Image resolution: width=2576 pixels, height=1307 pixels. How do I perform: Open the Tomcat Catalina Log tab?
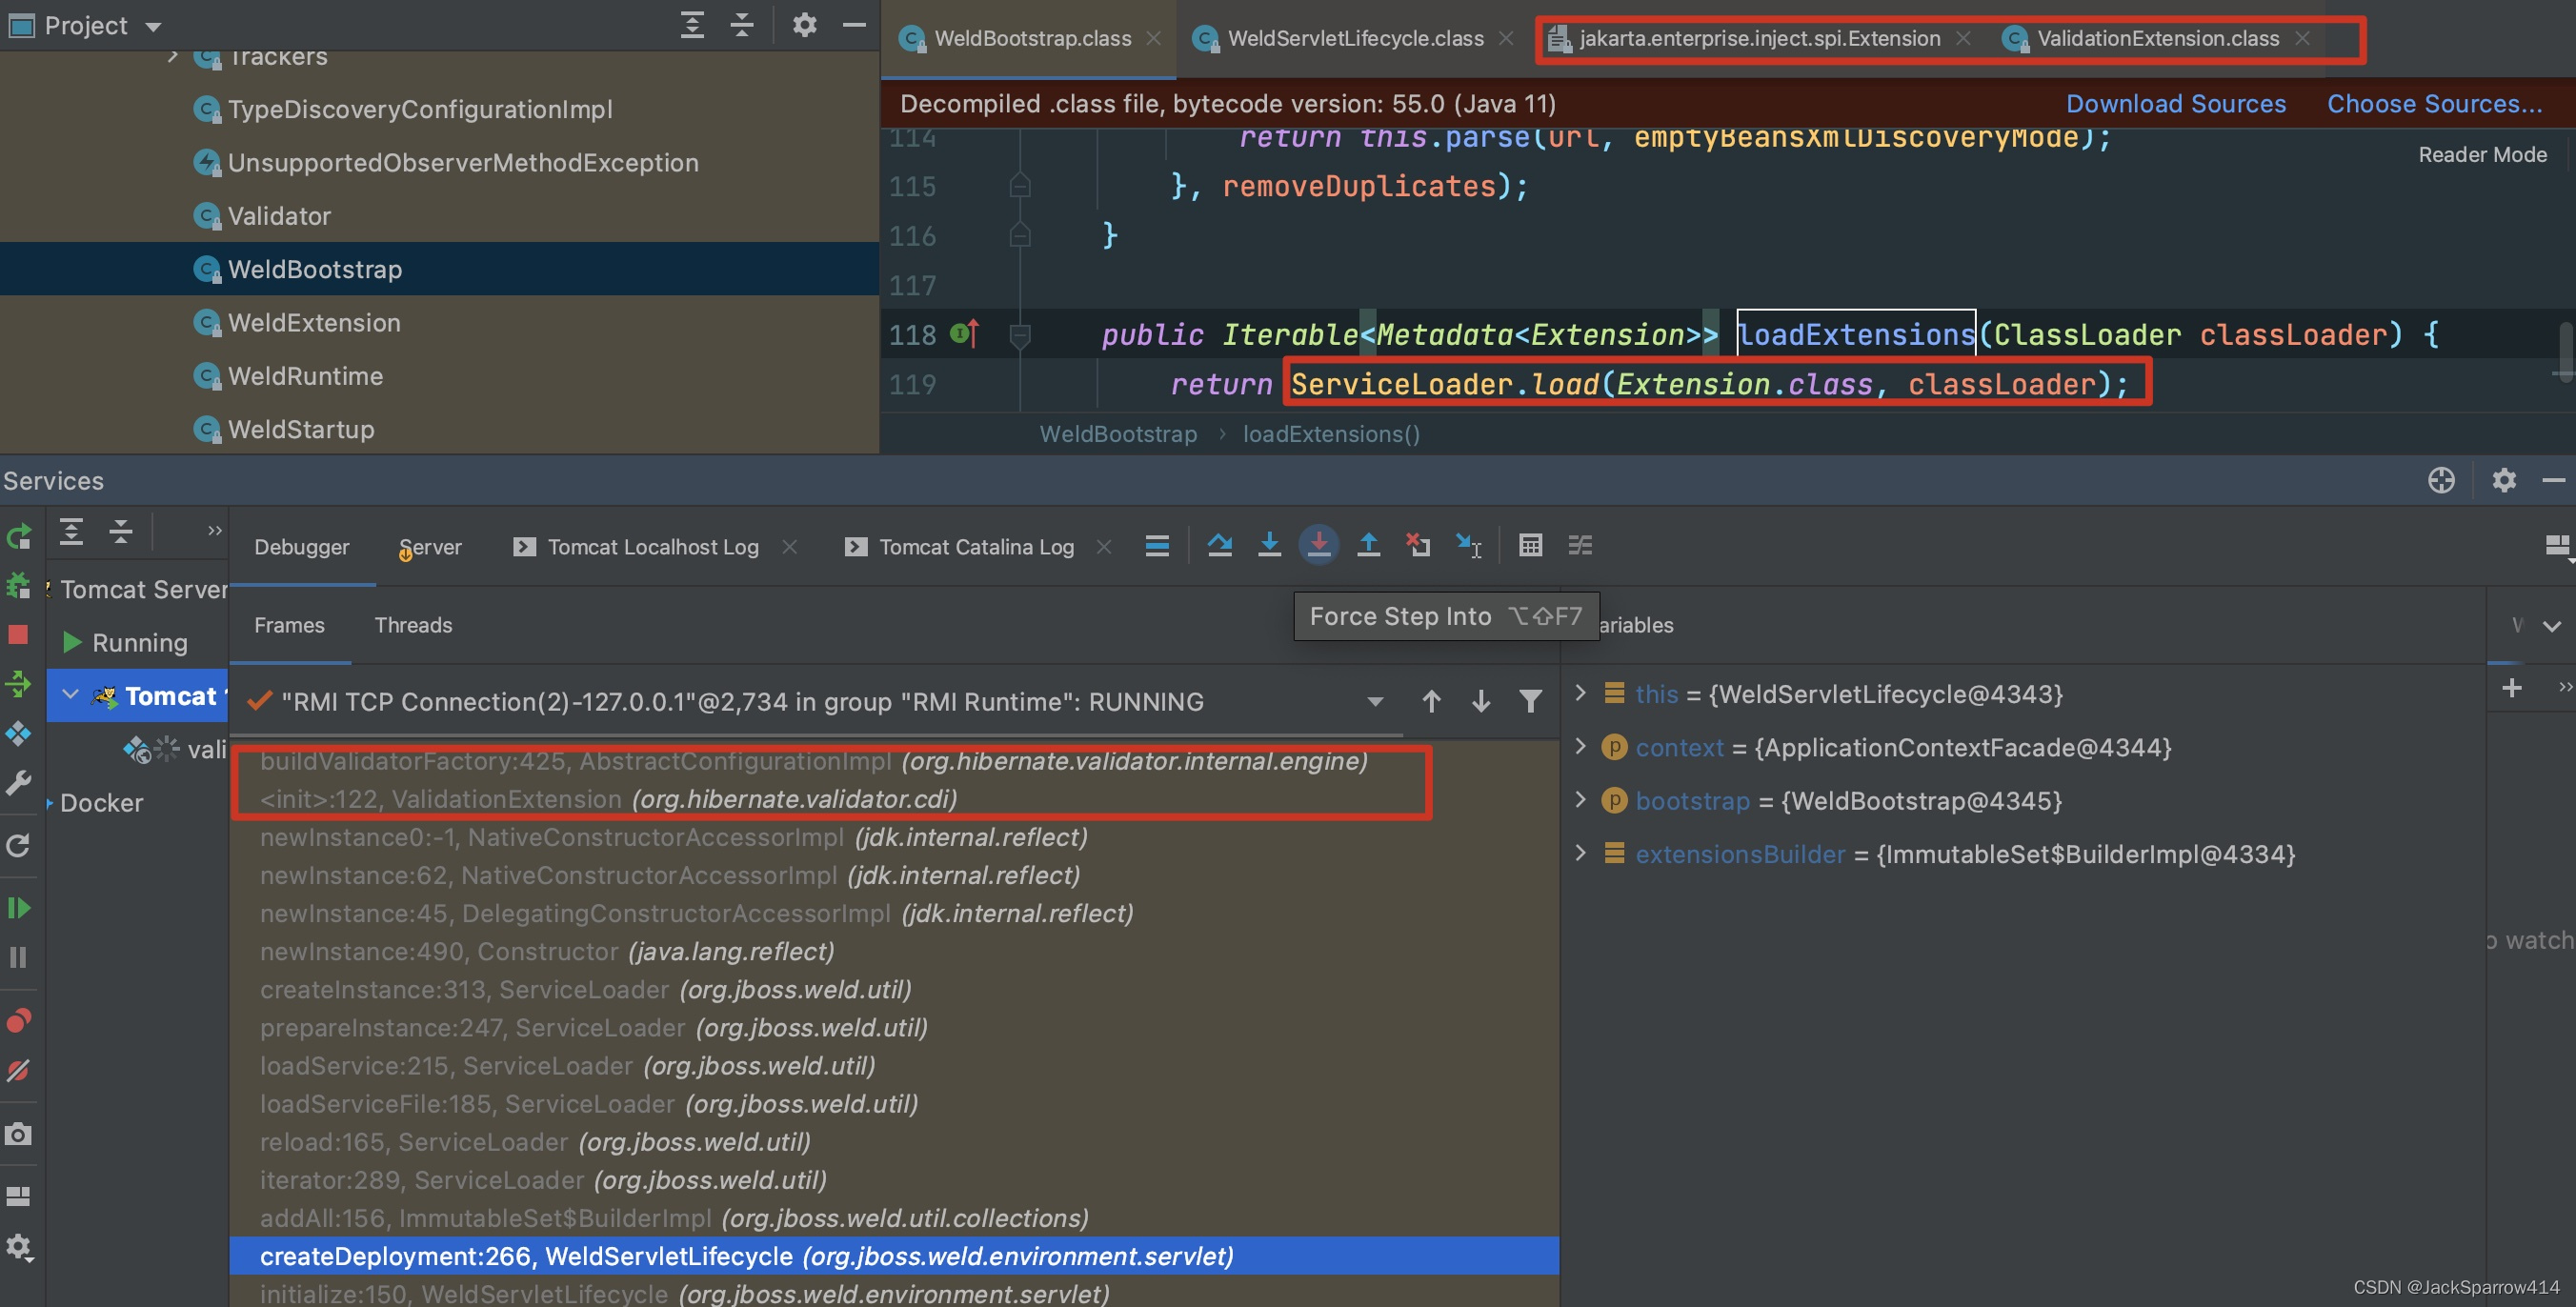point(976,547)
